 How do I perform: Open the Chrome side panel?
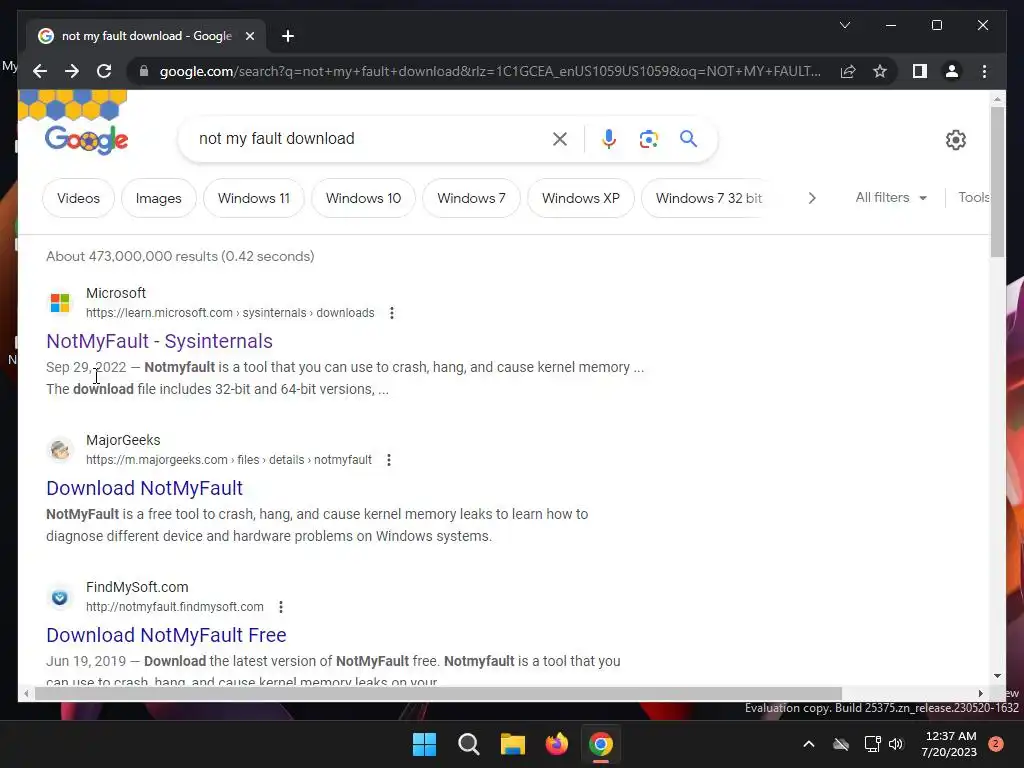point(920,71)
